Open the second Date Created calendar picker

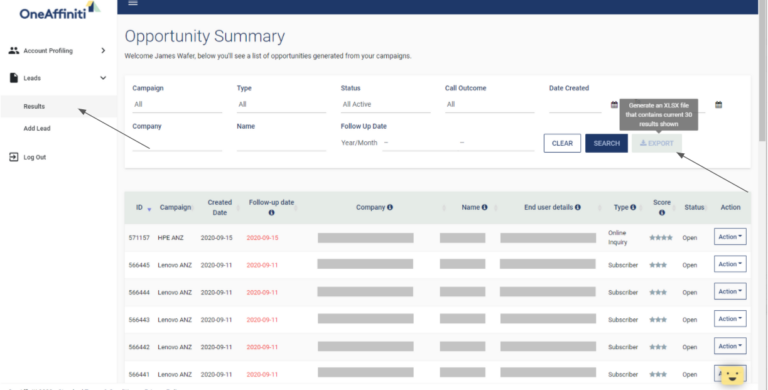point(719,104)
